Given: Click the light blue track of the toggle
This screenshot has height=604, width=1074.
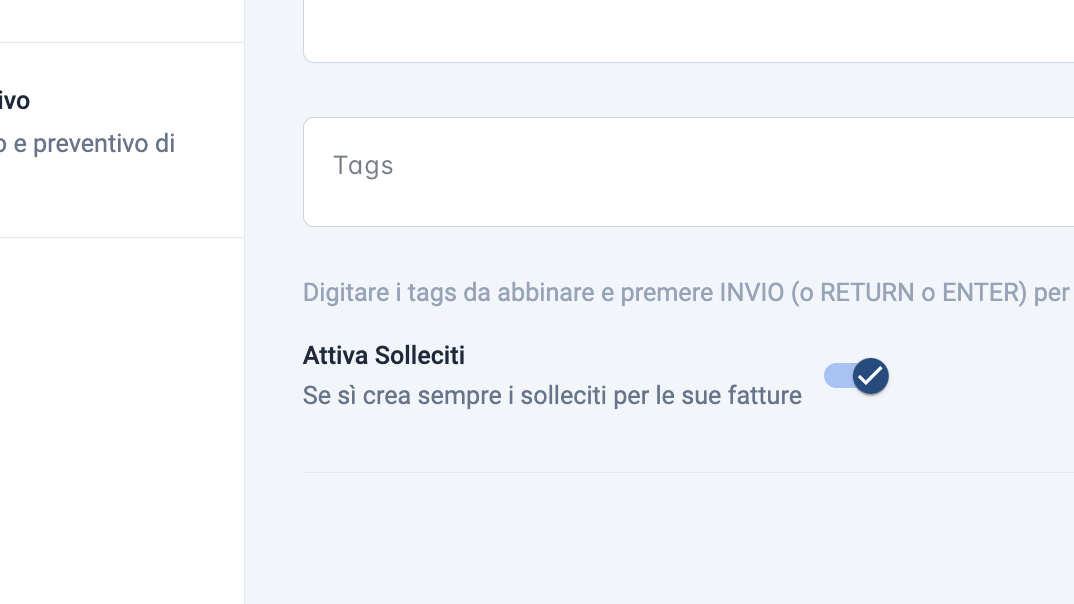Looking at the screenshot, I should pyautogui.click(x=838, y=376).
